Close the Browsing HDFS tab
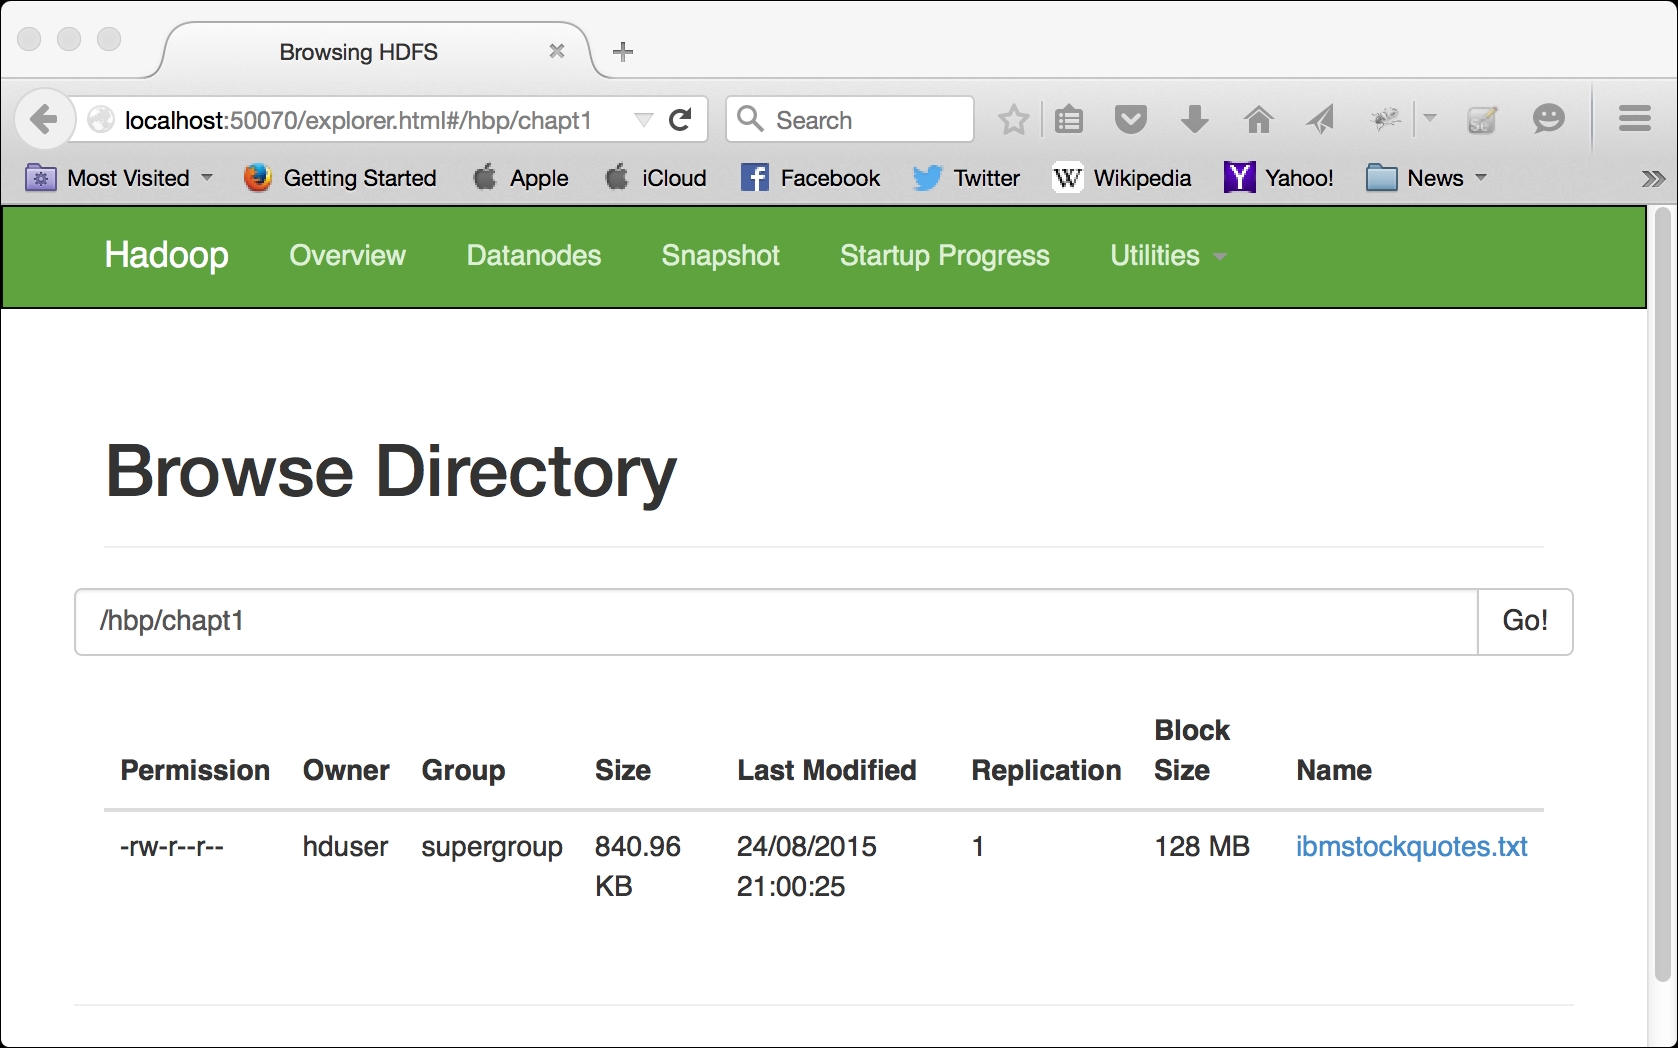 557,51
